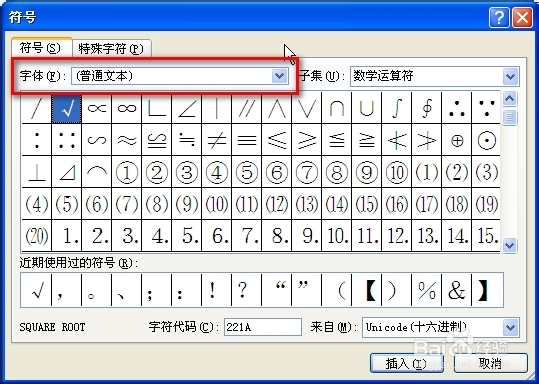
Task: Choose the because three-dot symbol
Action: [x=486, y=109]
